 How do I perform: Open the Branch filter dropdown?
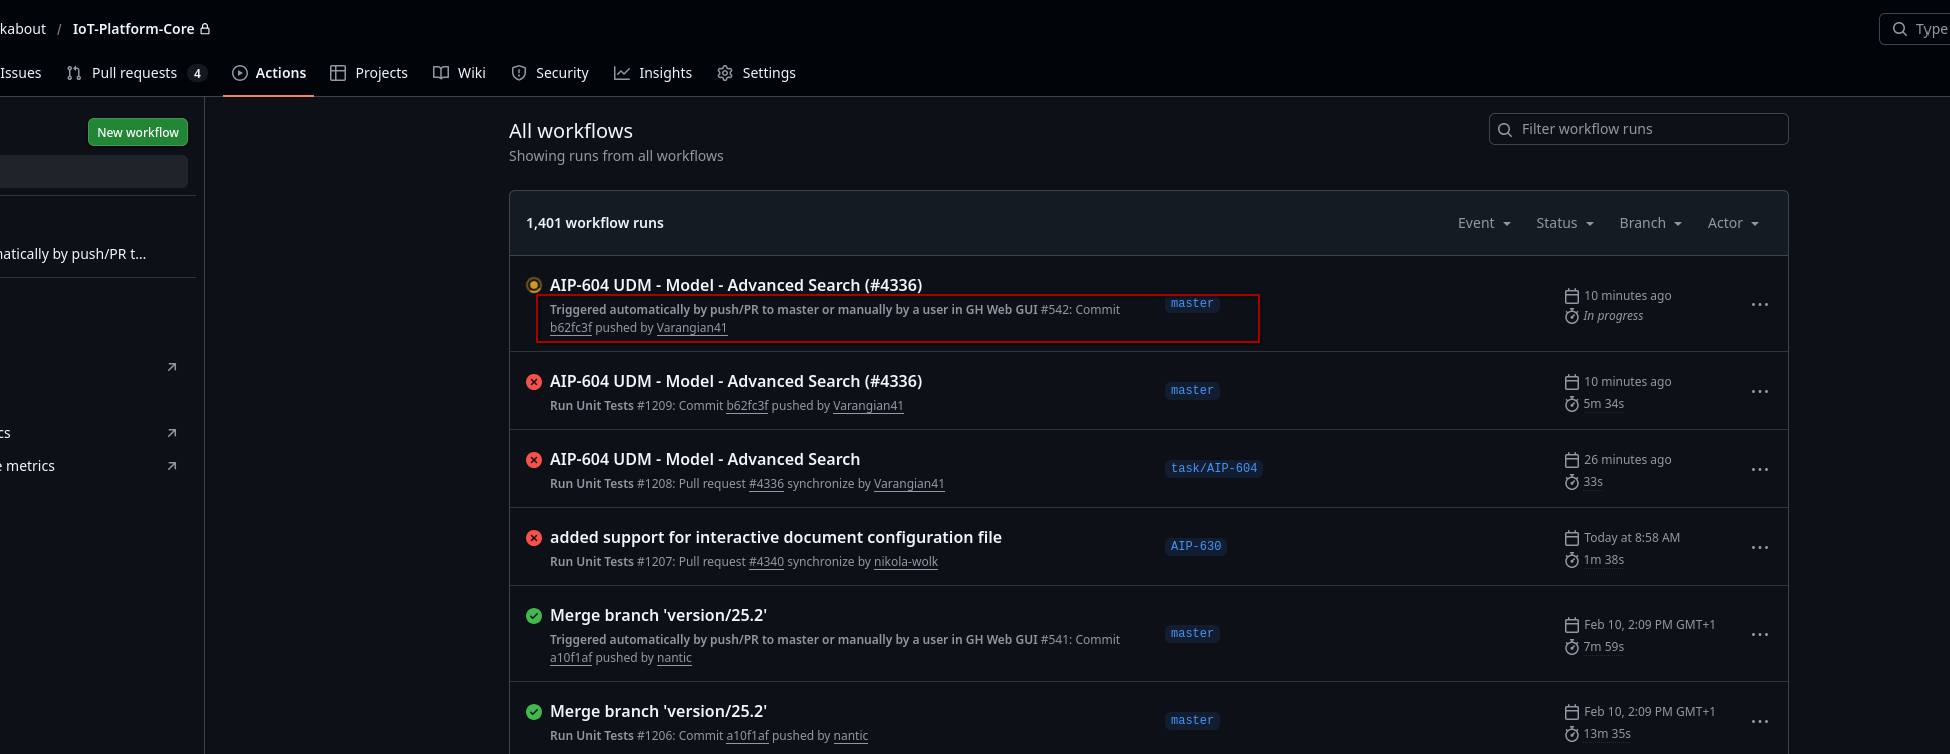1651,223
